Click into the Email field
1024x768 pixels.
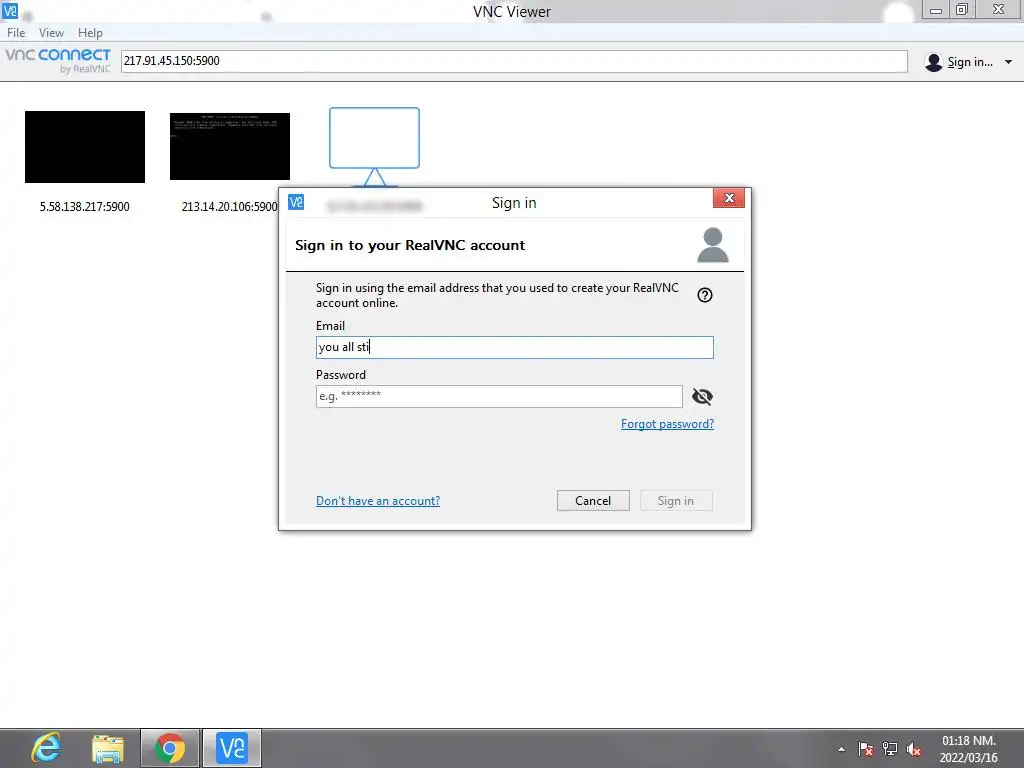[x=515, y=347]
